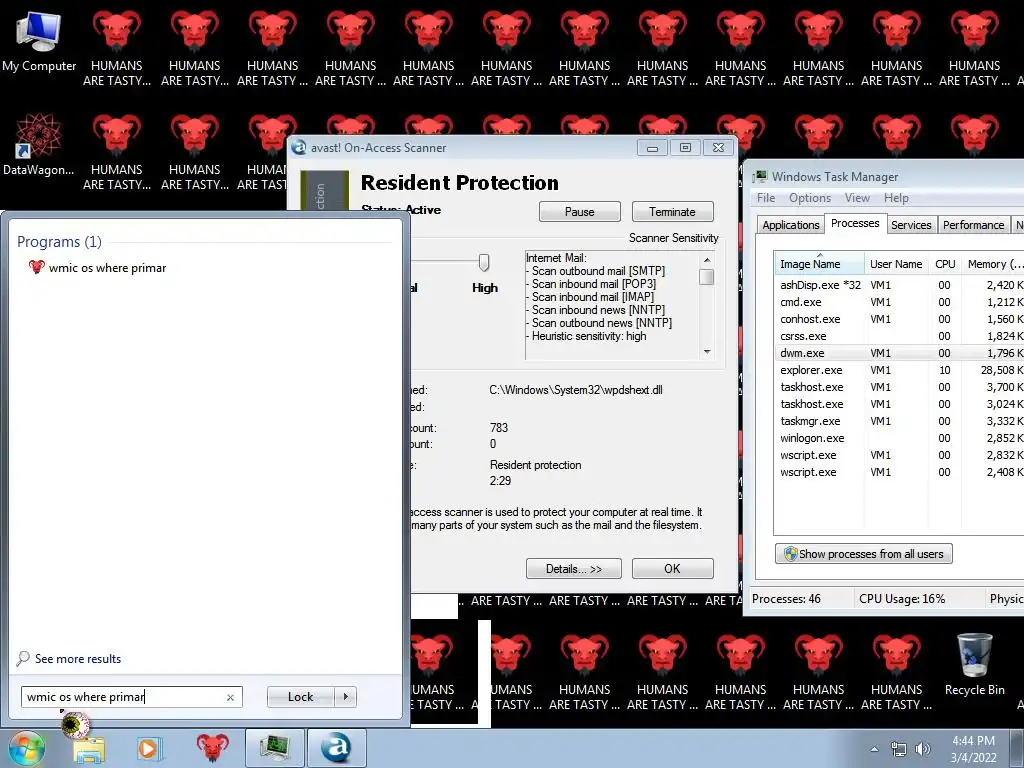Screen dimensions: 1024x768
Task: Click the devil icon beside wmic search result
Action: tap(37, 267)
